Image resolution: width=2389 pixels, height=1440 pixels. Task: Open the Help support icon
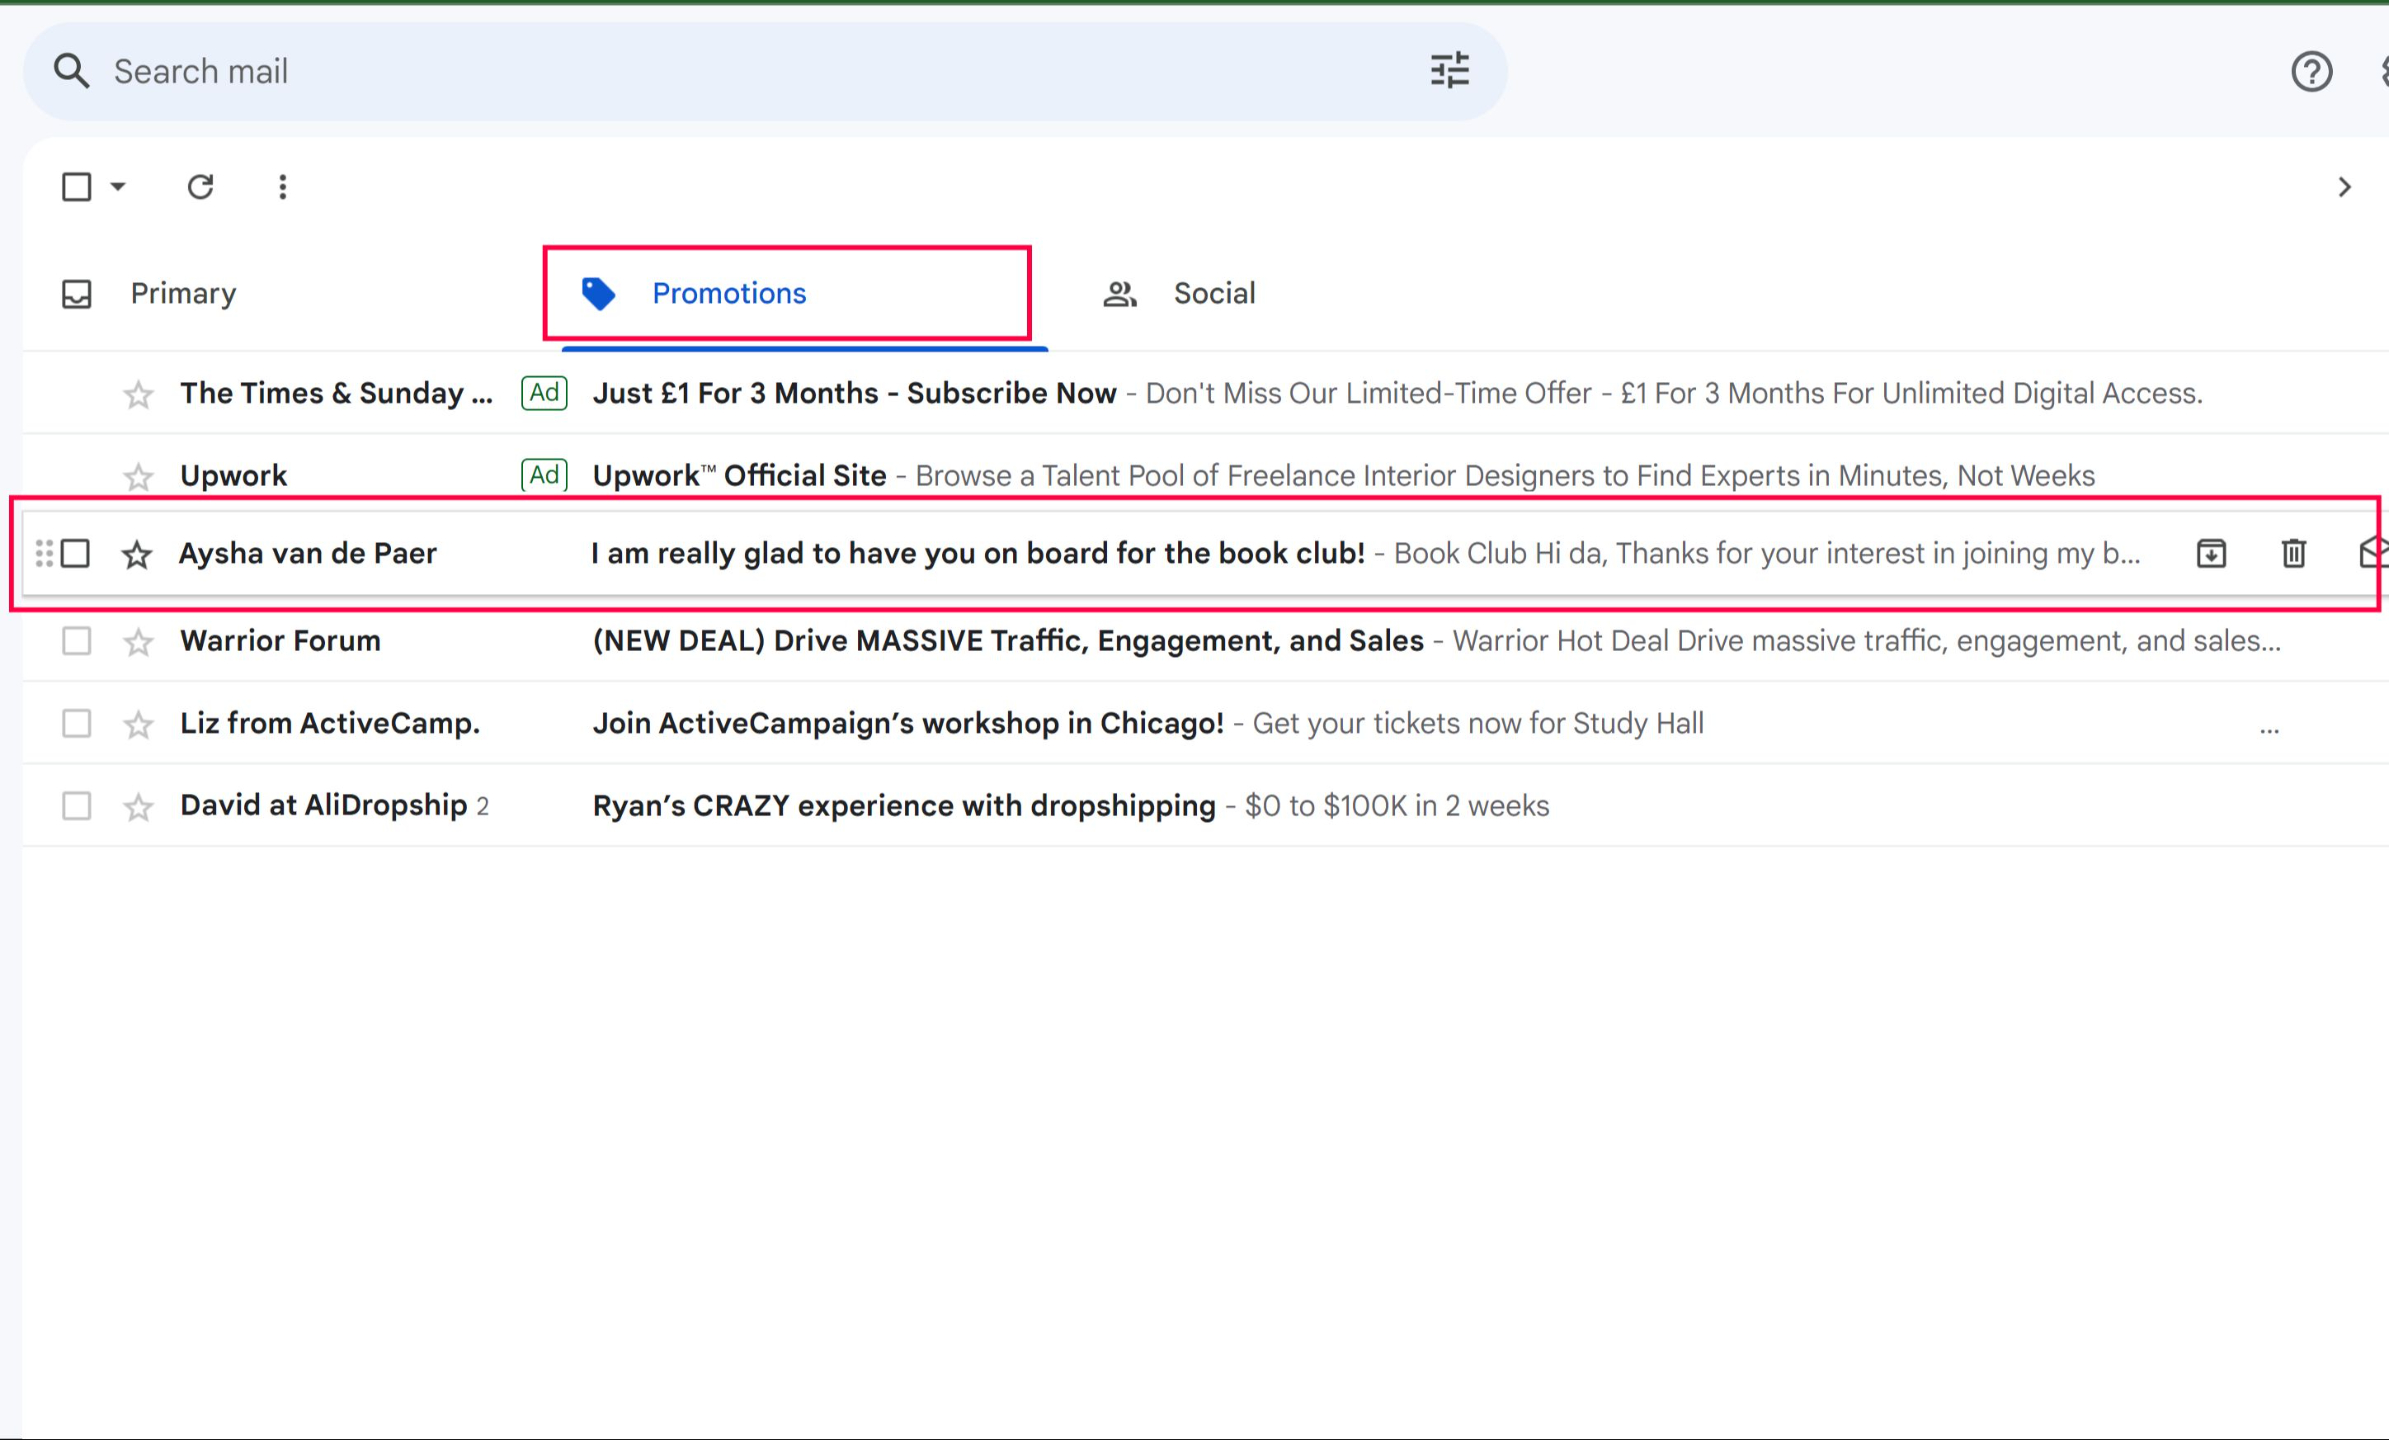click(2311, 72)
